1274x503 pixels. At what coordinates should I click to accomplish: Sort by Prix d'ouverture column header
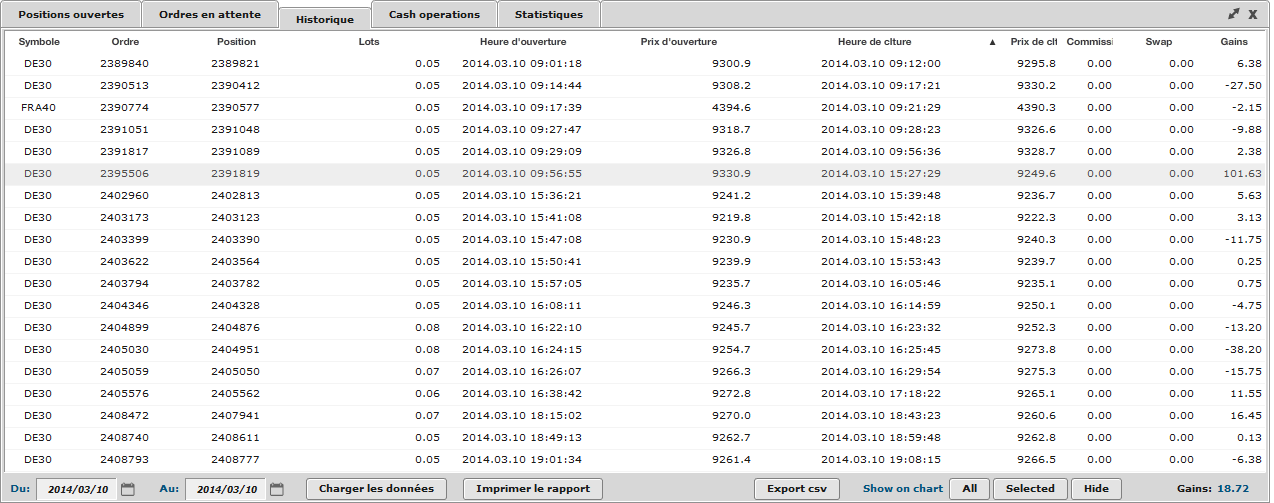point(679,42)
